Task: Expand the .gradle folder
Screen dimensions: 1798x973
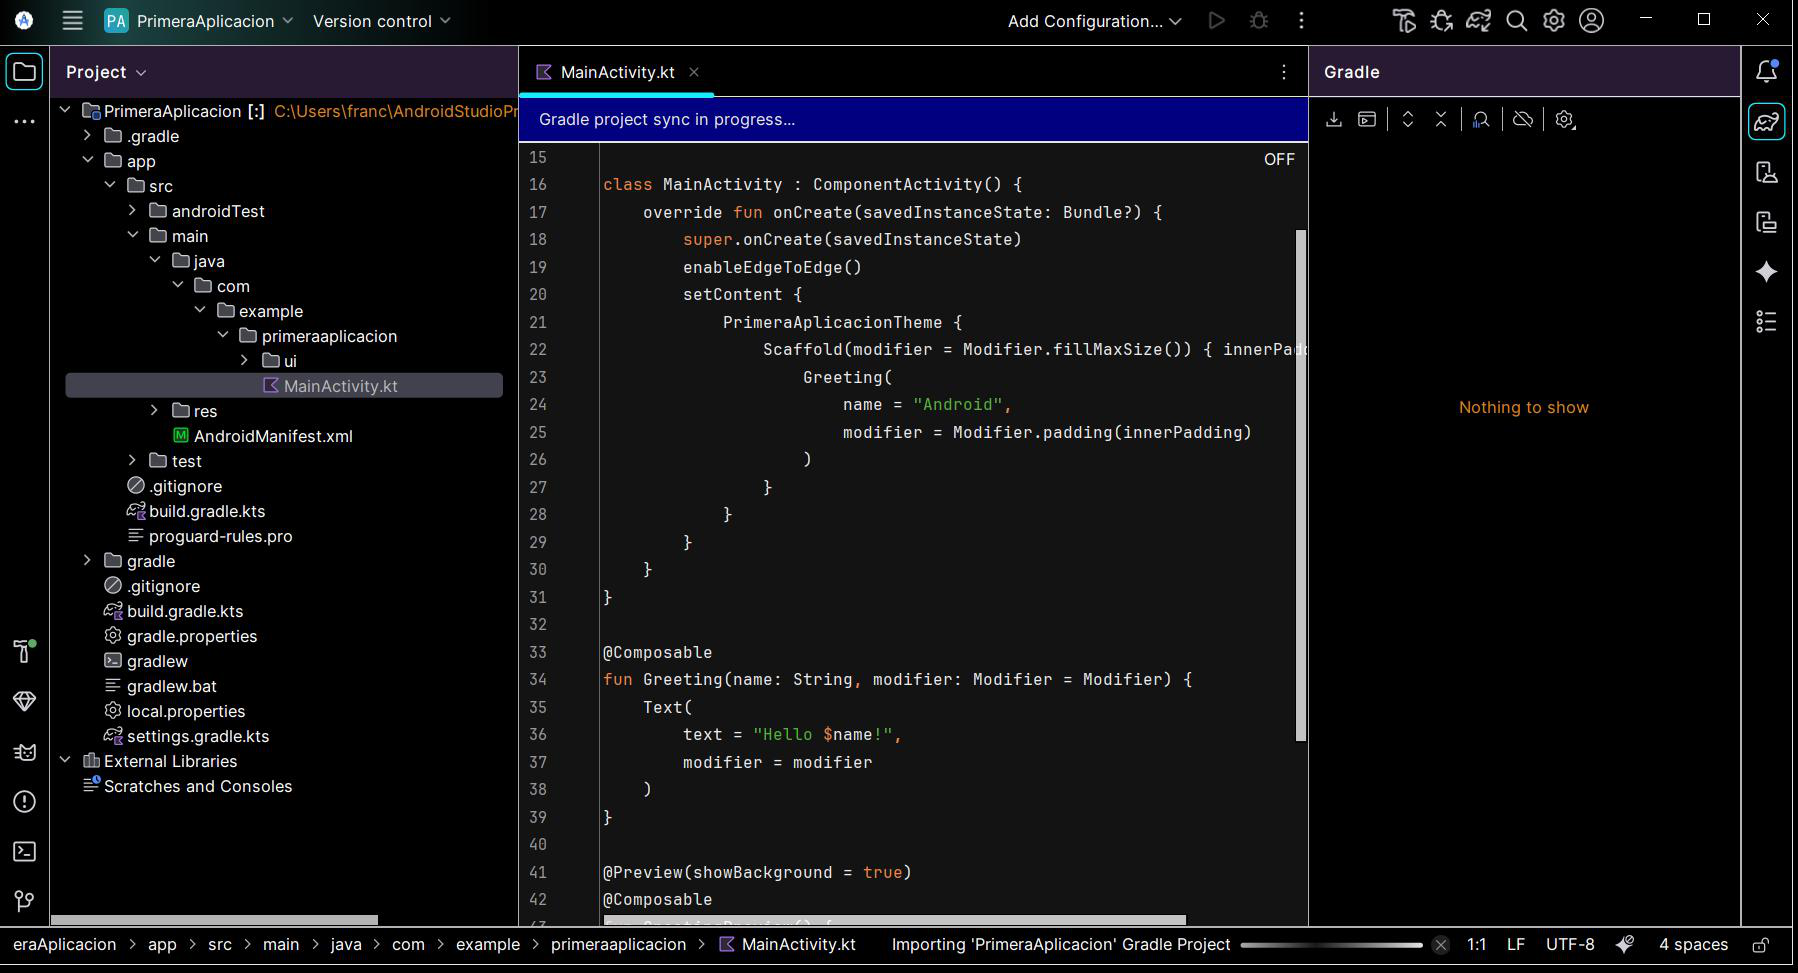Action: pos(88,135)
